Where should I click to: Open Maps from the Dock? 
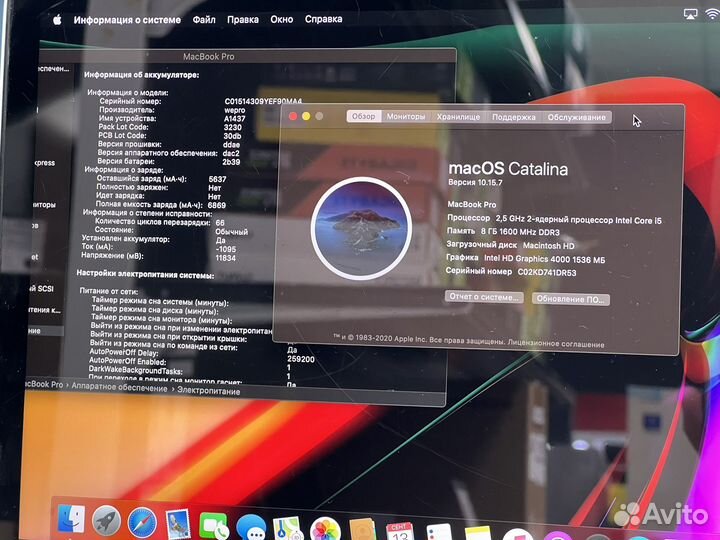[x=287, y=529]
